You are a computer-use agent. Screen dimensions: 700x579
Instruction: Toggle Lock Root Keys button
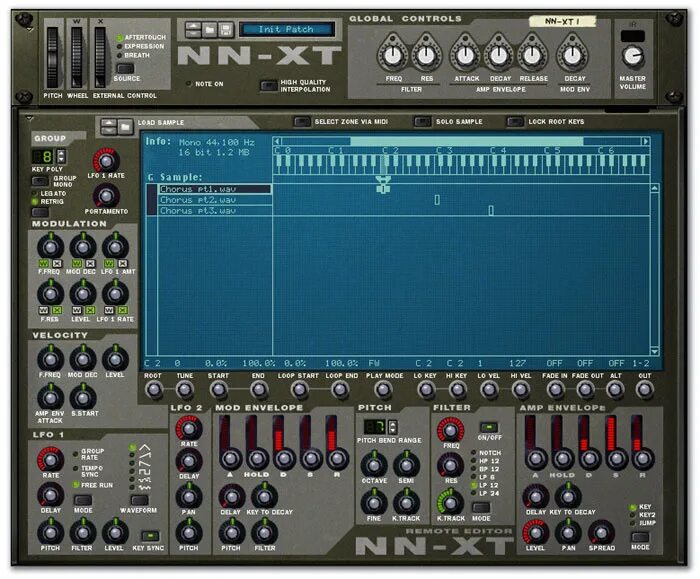(515, 121)
